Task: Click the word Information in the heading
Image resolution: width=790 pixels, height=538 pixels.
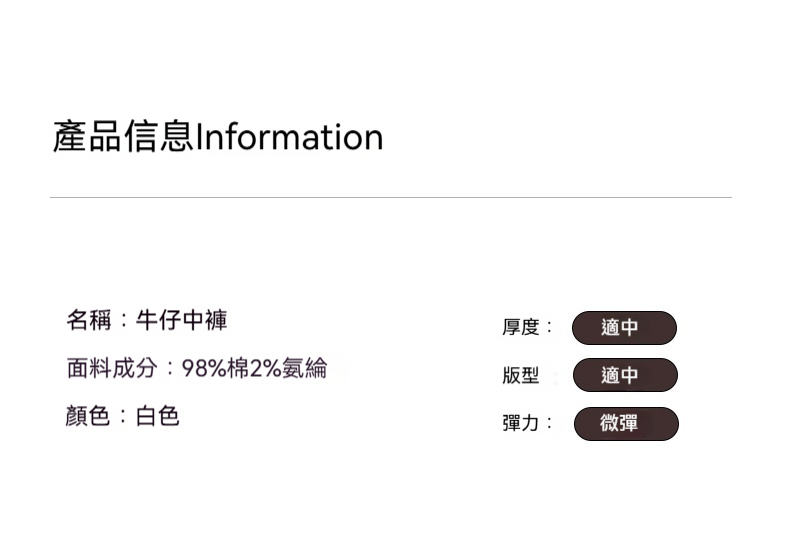Action: coord(289,137)
